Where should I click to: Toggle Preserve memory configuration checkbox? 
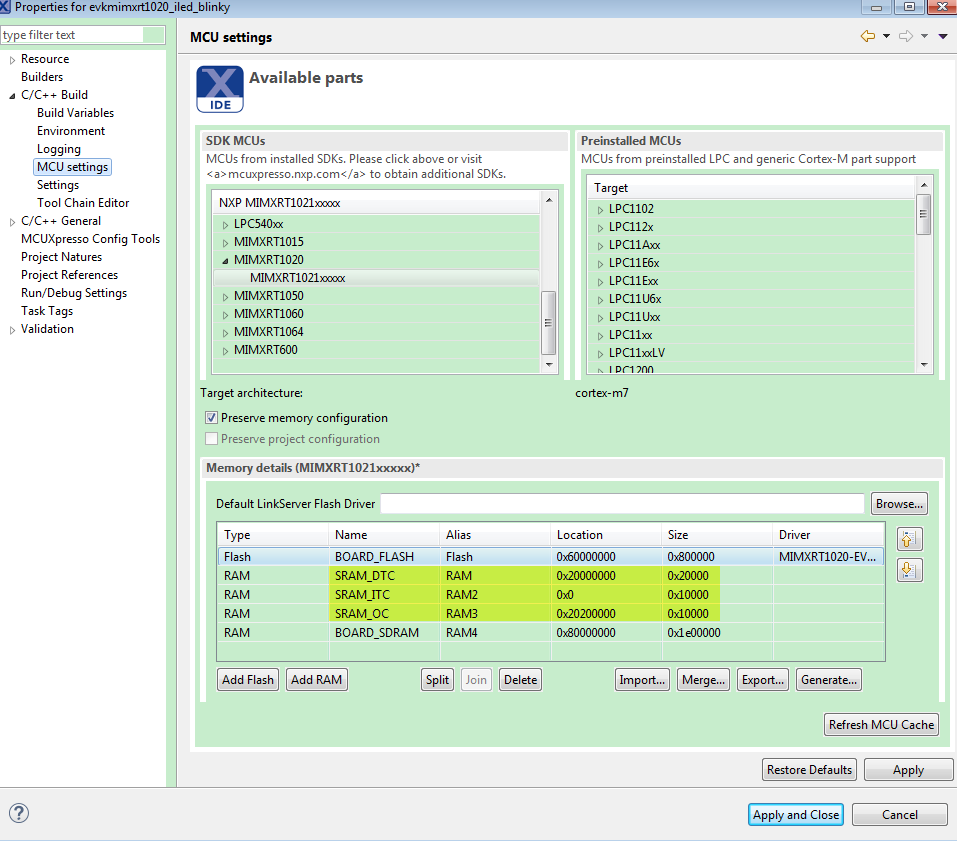(211, 417)
